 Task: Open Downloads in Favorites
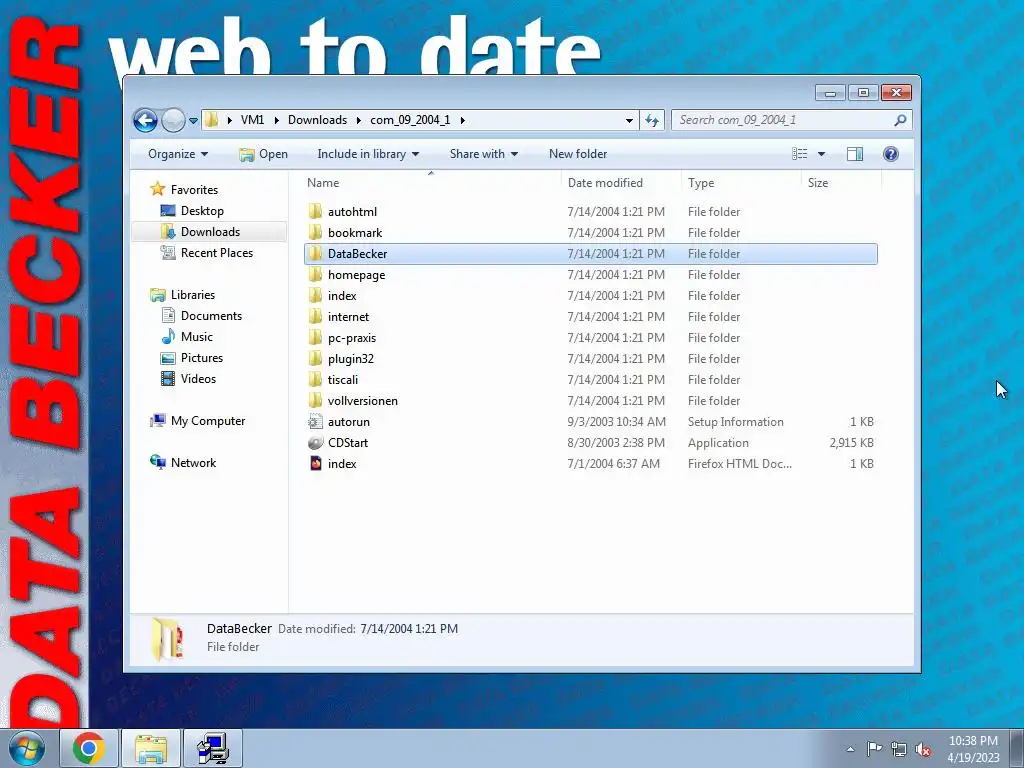click(210, 232)
